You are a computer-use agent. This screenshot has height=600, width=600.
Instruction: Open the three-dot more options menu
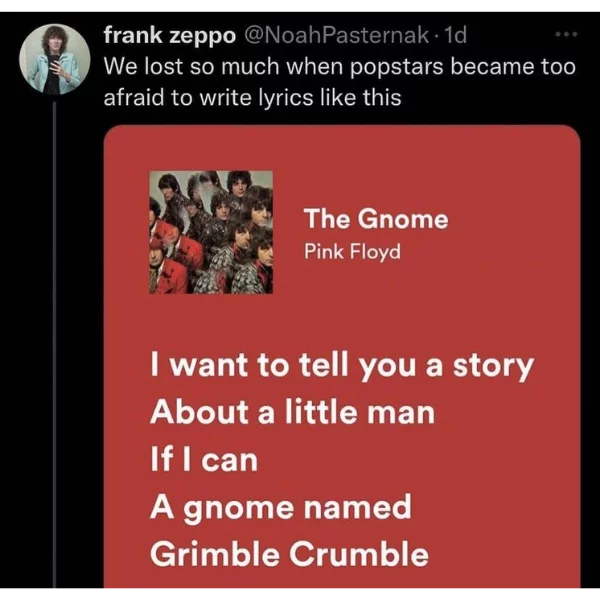coord(566,35)
